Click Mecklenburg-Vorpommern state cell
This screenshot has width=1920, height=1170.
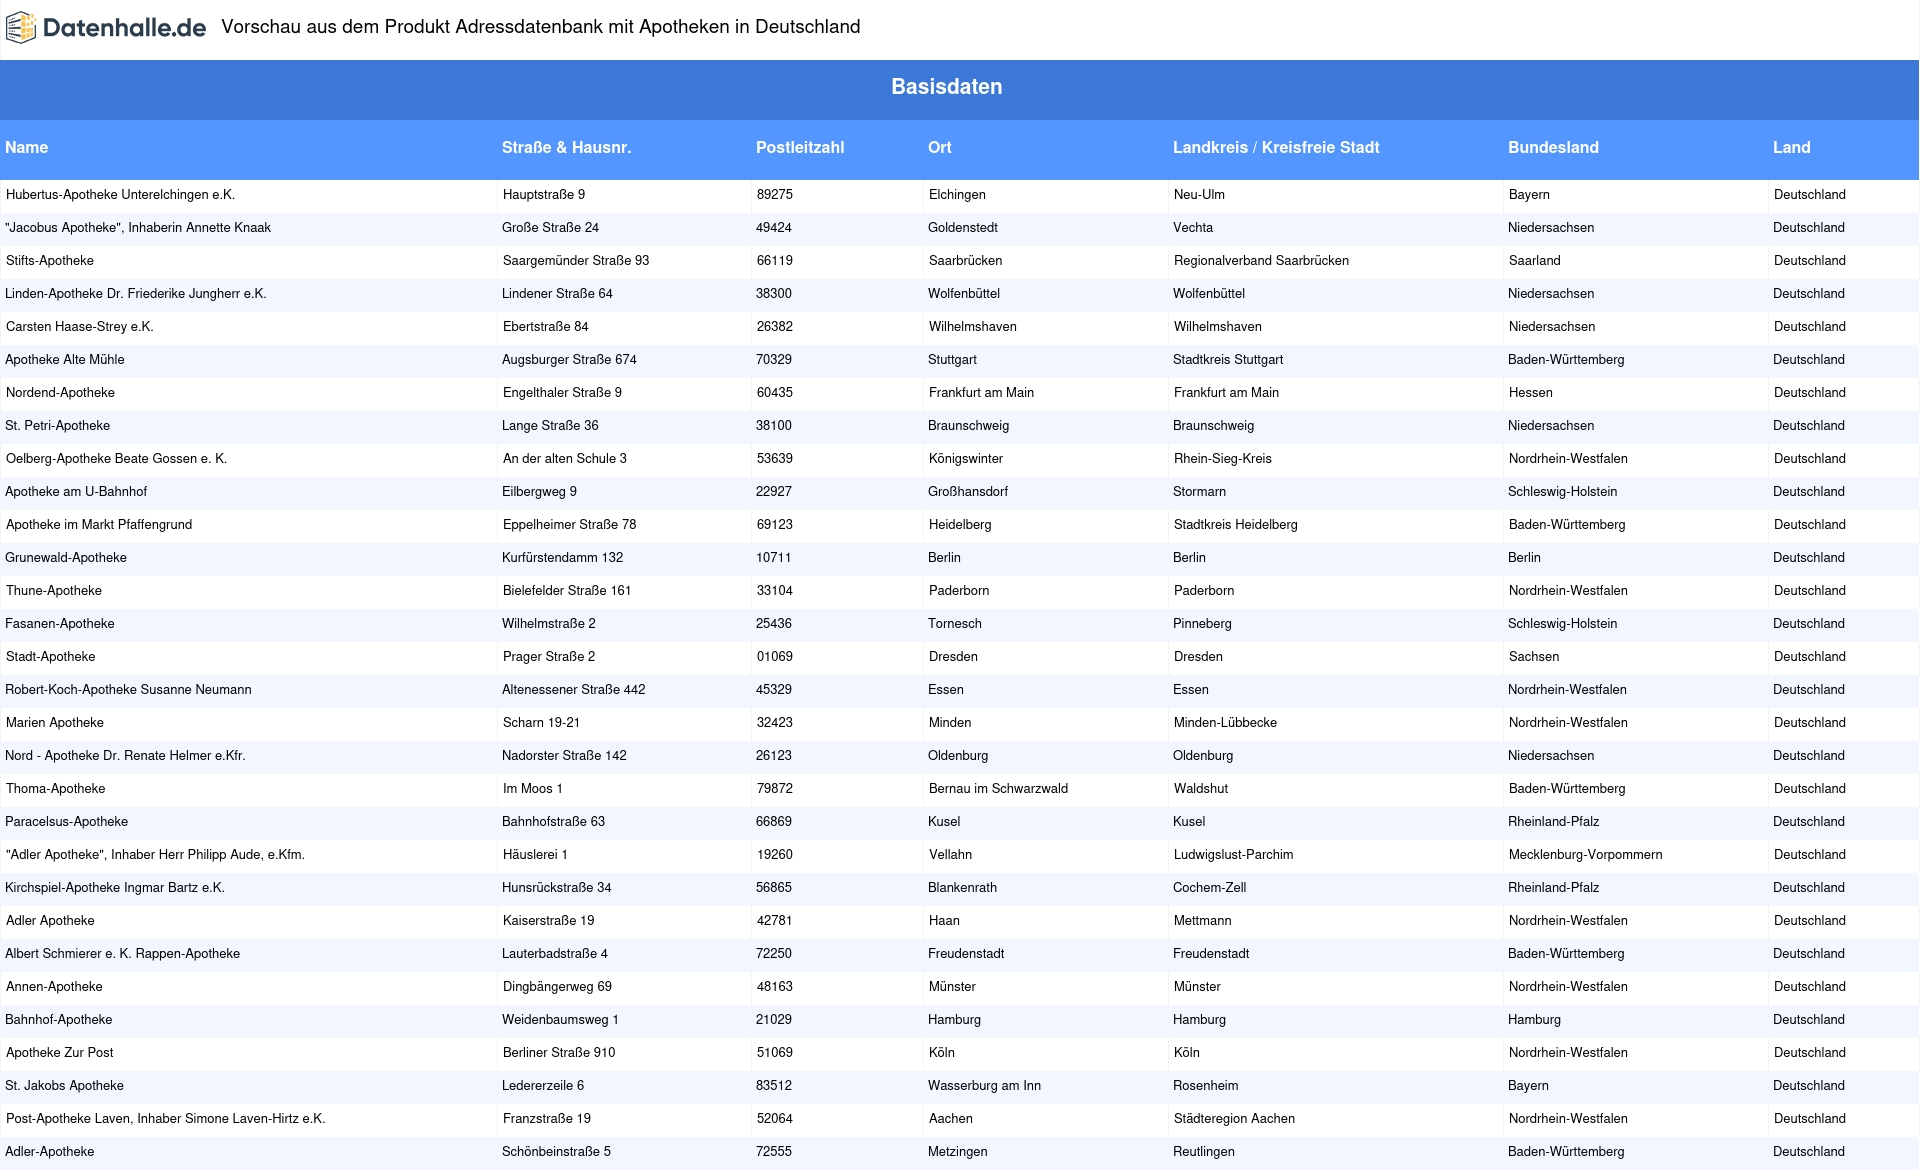point(1585,855)
